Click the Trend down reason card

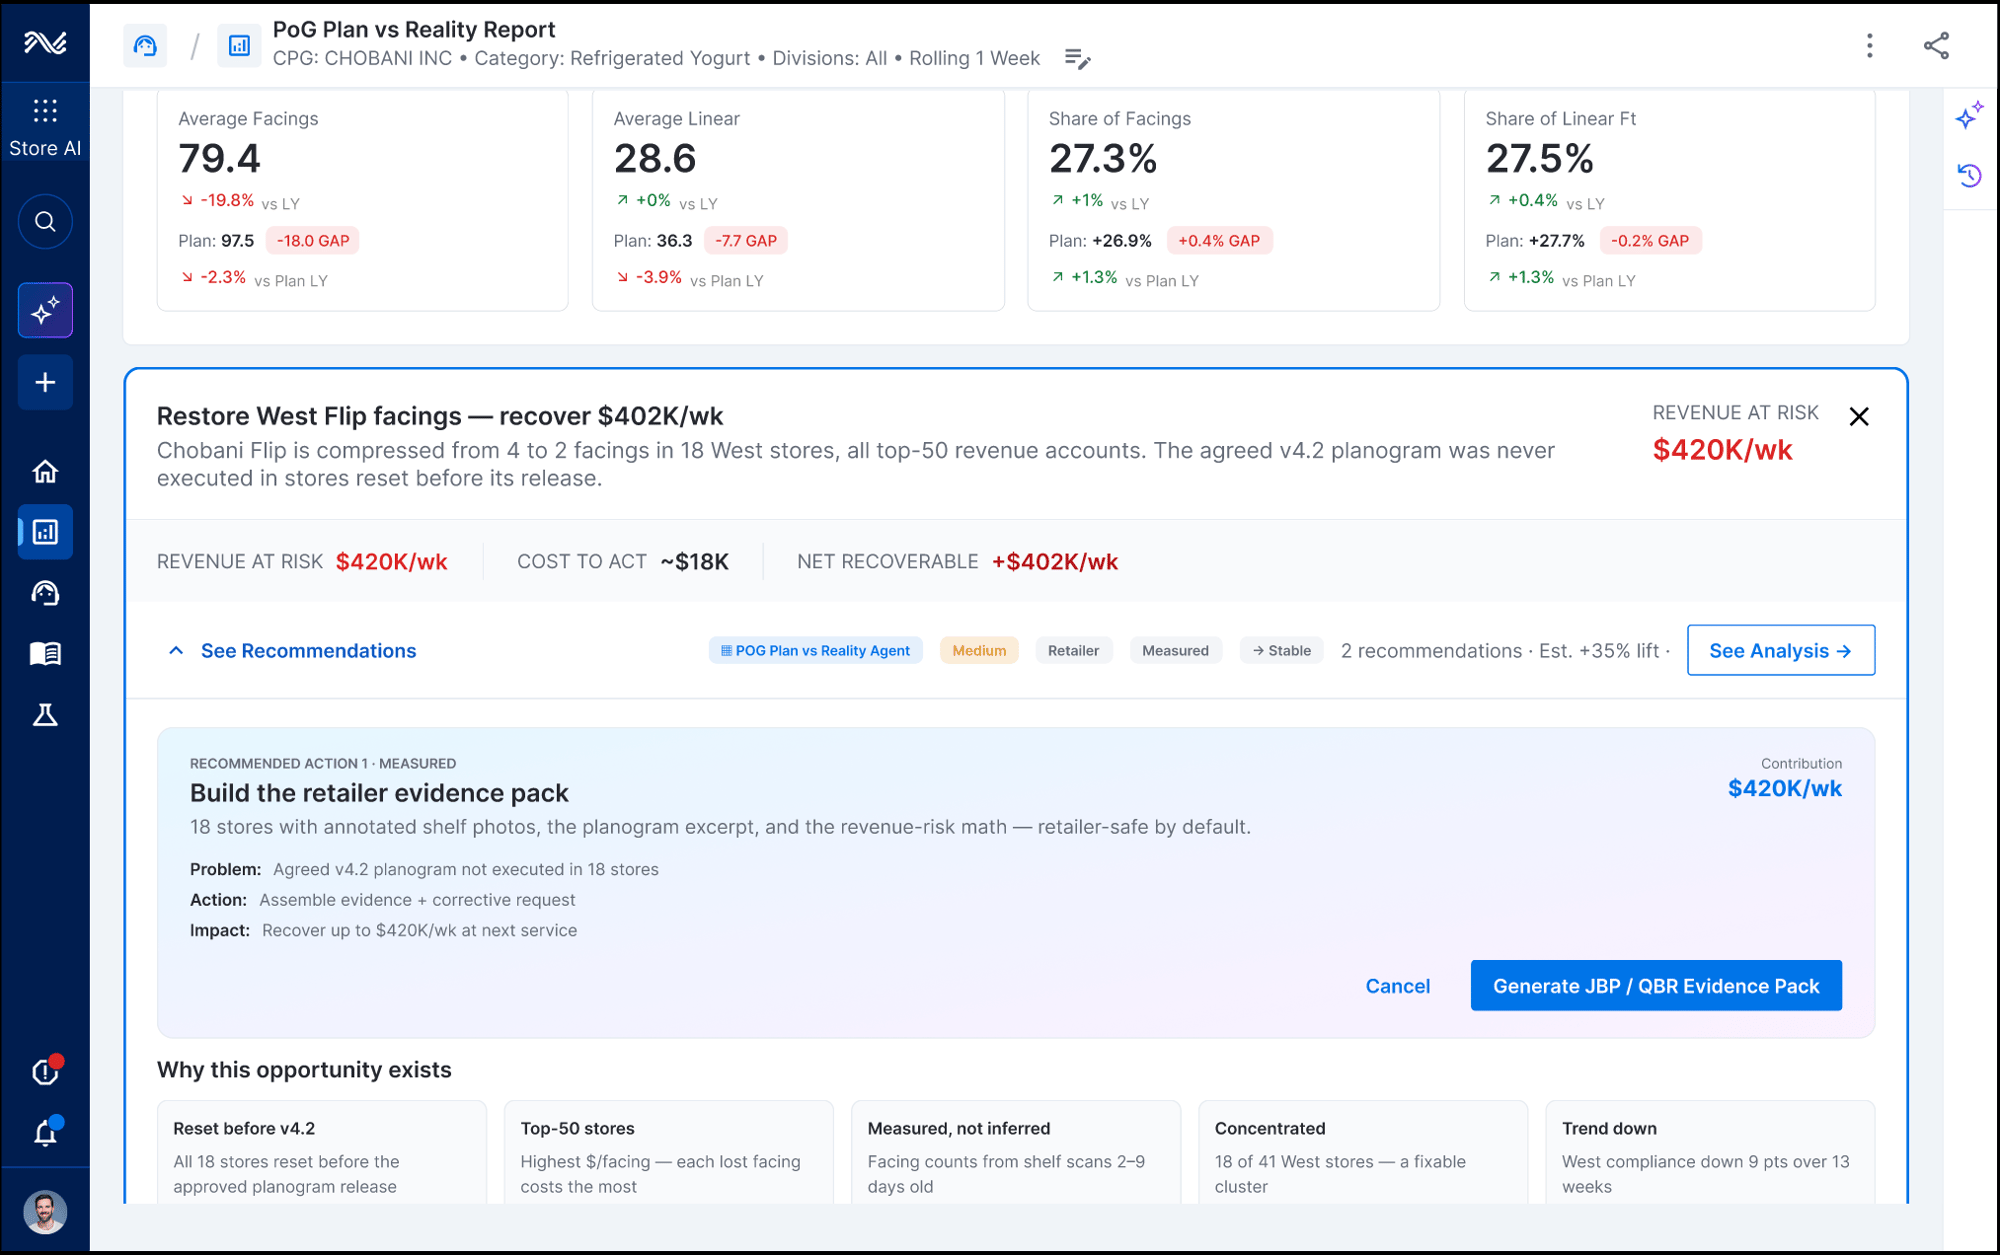(x=1710, y=1152)
